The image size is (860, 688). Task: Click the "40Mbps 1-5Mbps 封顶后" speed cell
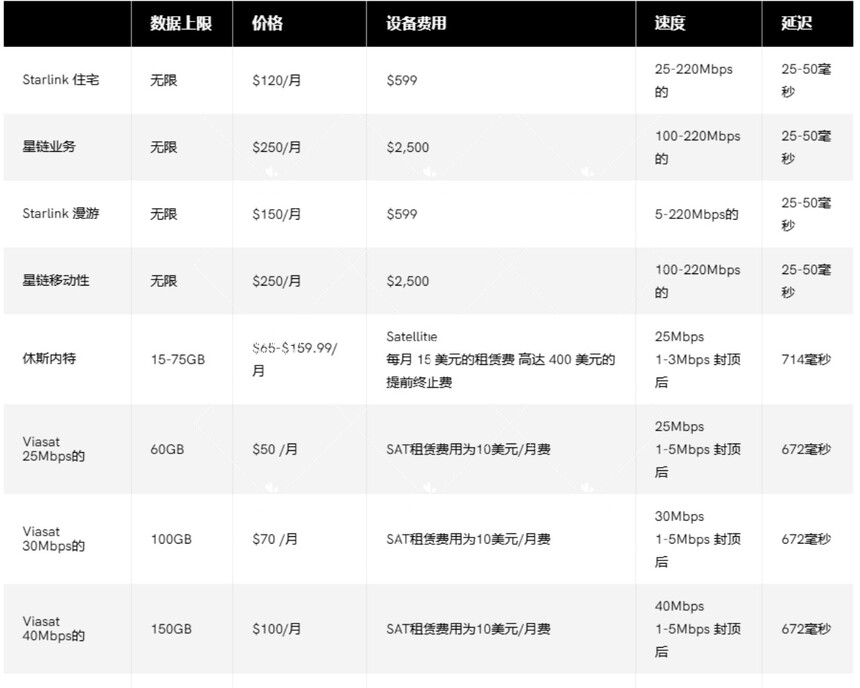697,630
